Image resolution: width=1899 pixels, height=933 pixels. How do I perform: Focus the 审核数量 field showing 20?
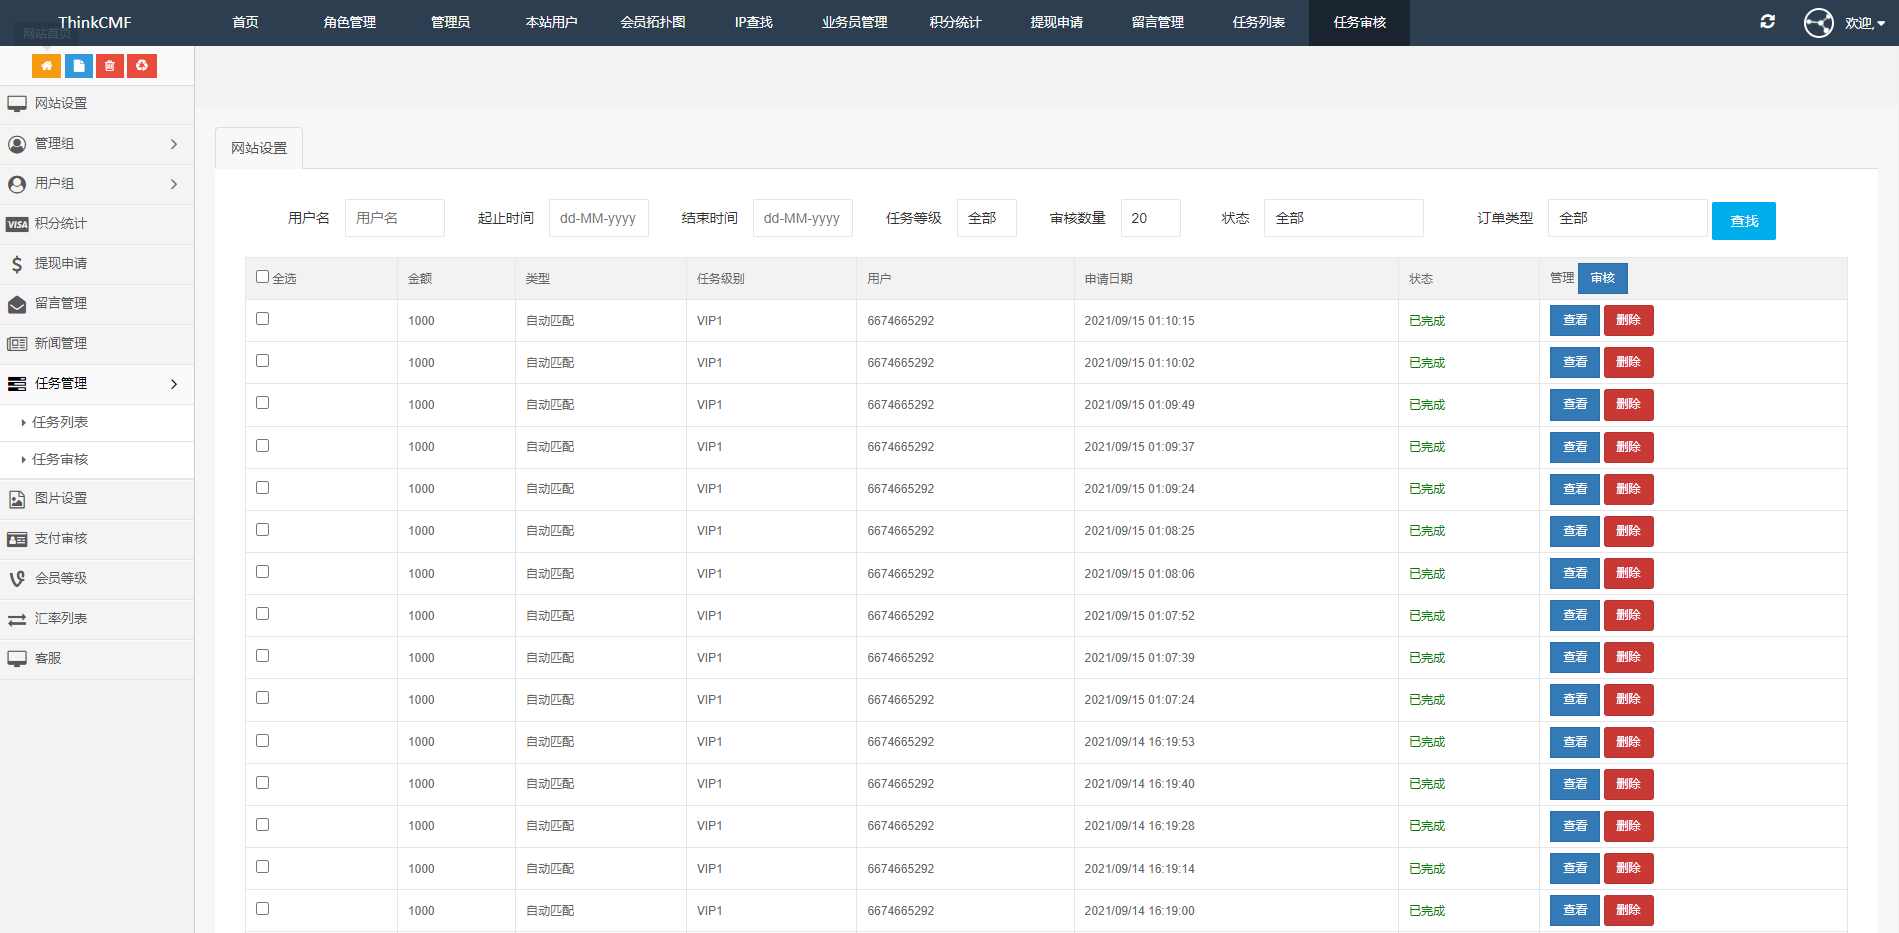[x=1151, y=218]
